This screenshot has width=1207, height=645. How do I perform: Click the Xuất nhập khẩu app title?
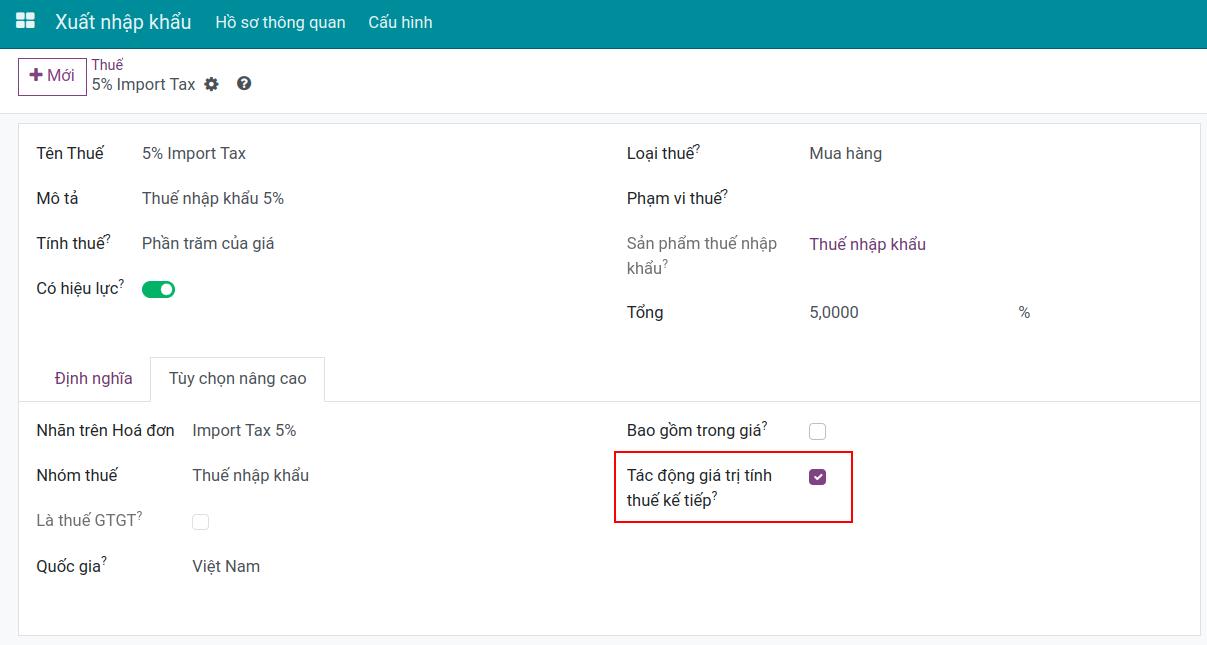coord(123,22)
